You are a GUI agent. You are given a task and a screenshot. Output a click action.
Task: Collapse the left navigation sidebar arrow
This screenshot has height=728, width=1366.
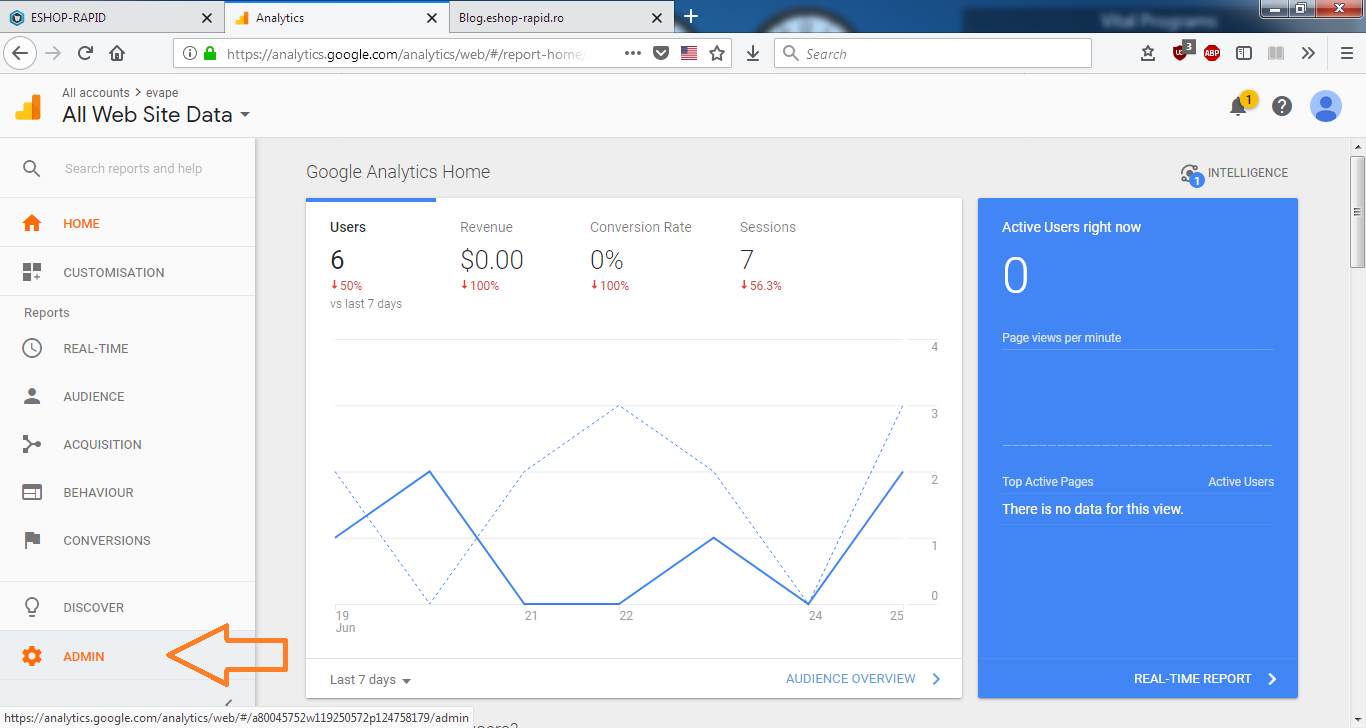pyautogui.click(x=228, y=704)
